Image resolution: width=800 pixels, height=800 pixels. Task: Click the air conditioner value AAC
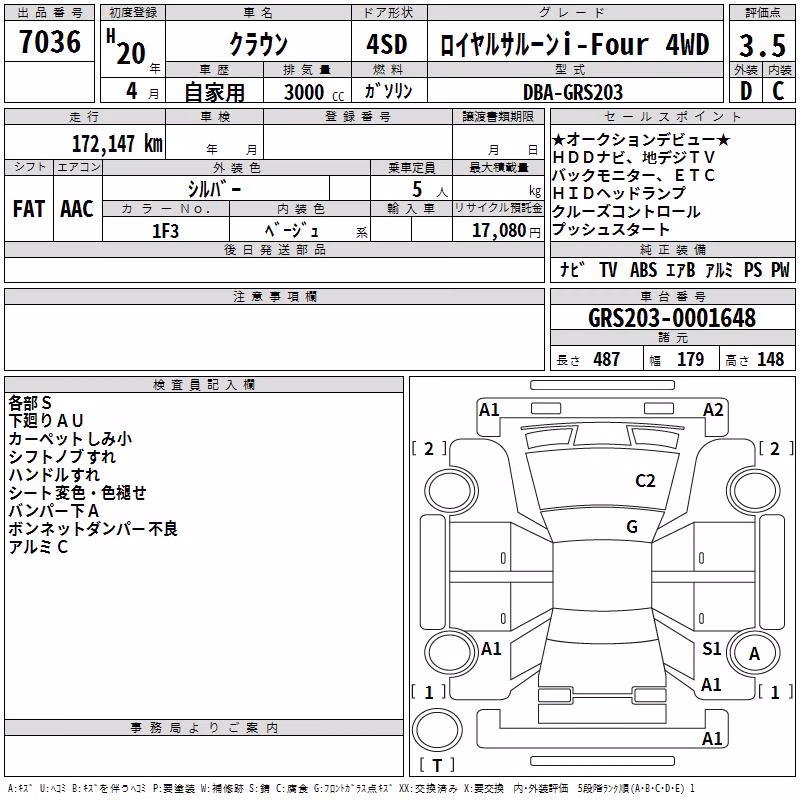[x=77, y=209]
